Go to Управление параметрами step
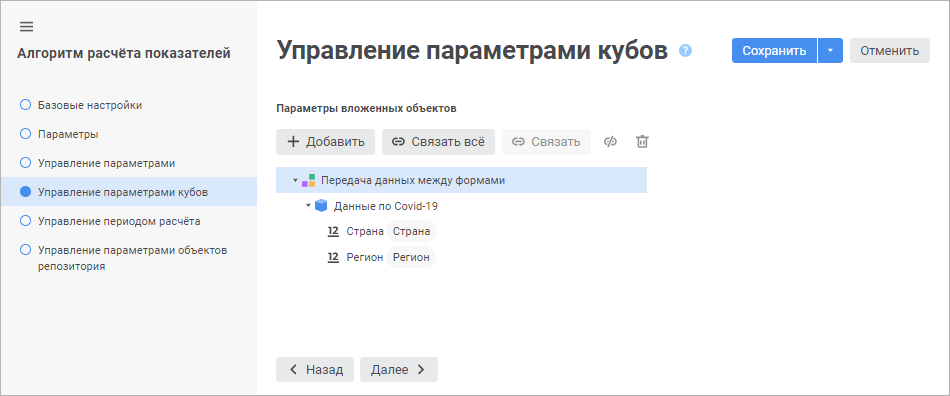The height and width of the screenshot is (396, 950). [x=107, y=163]
